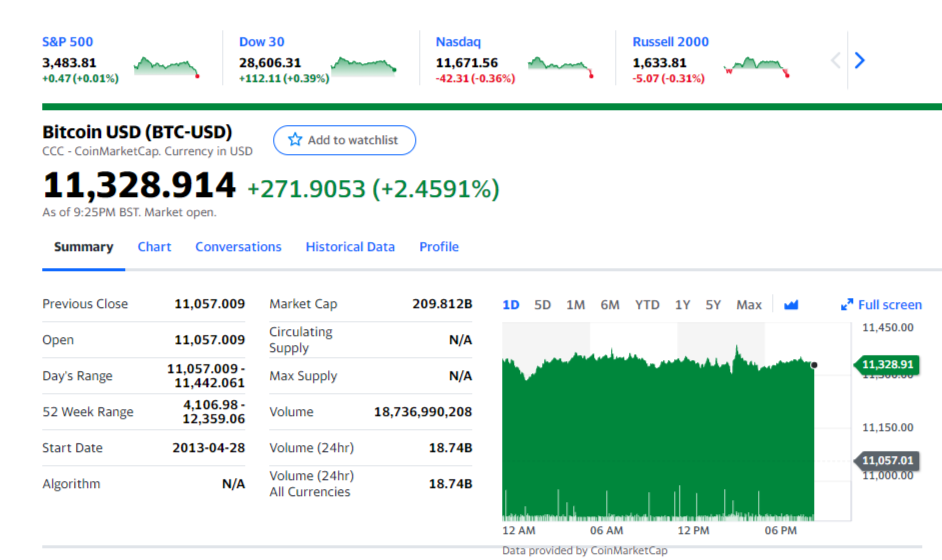This screenshot has width=942, height=560.
Task: Click the 11,328.91 price tag on chart axis
Action: click(886, 365)
